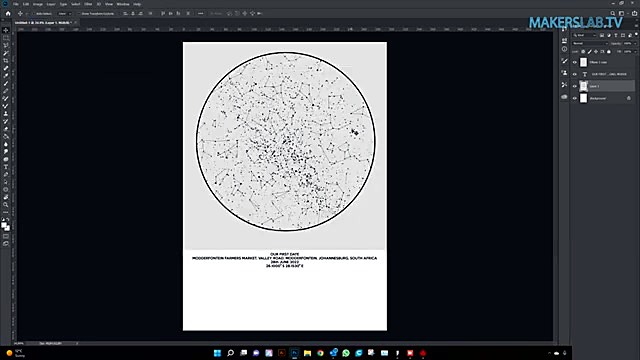Click the background color swatch

point(7,228)
